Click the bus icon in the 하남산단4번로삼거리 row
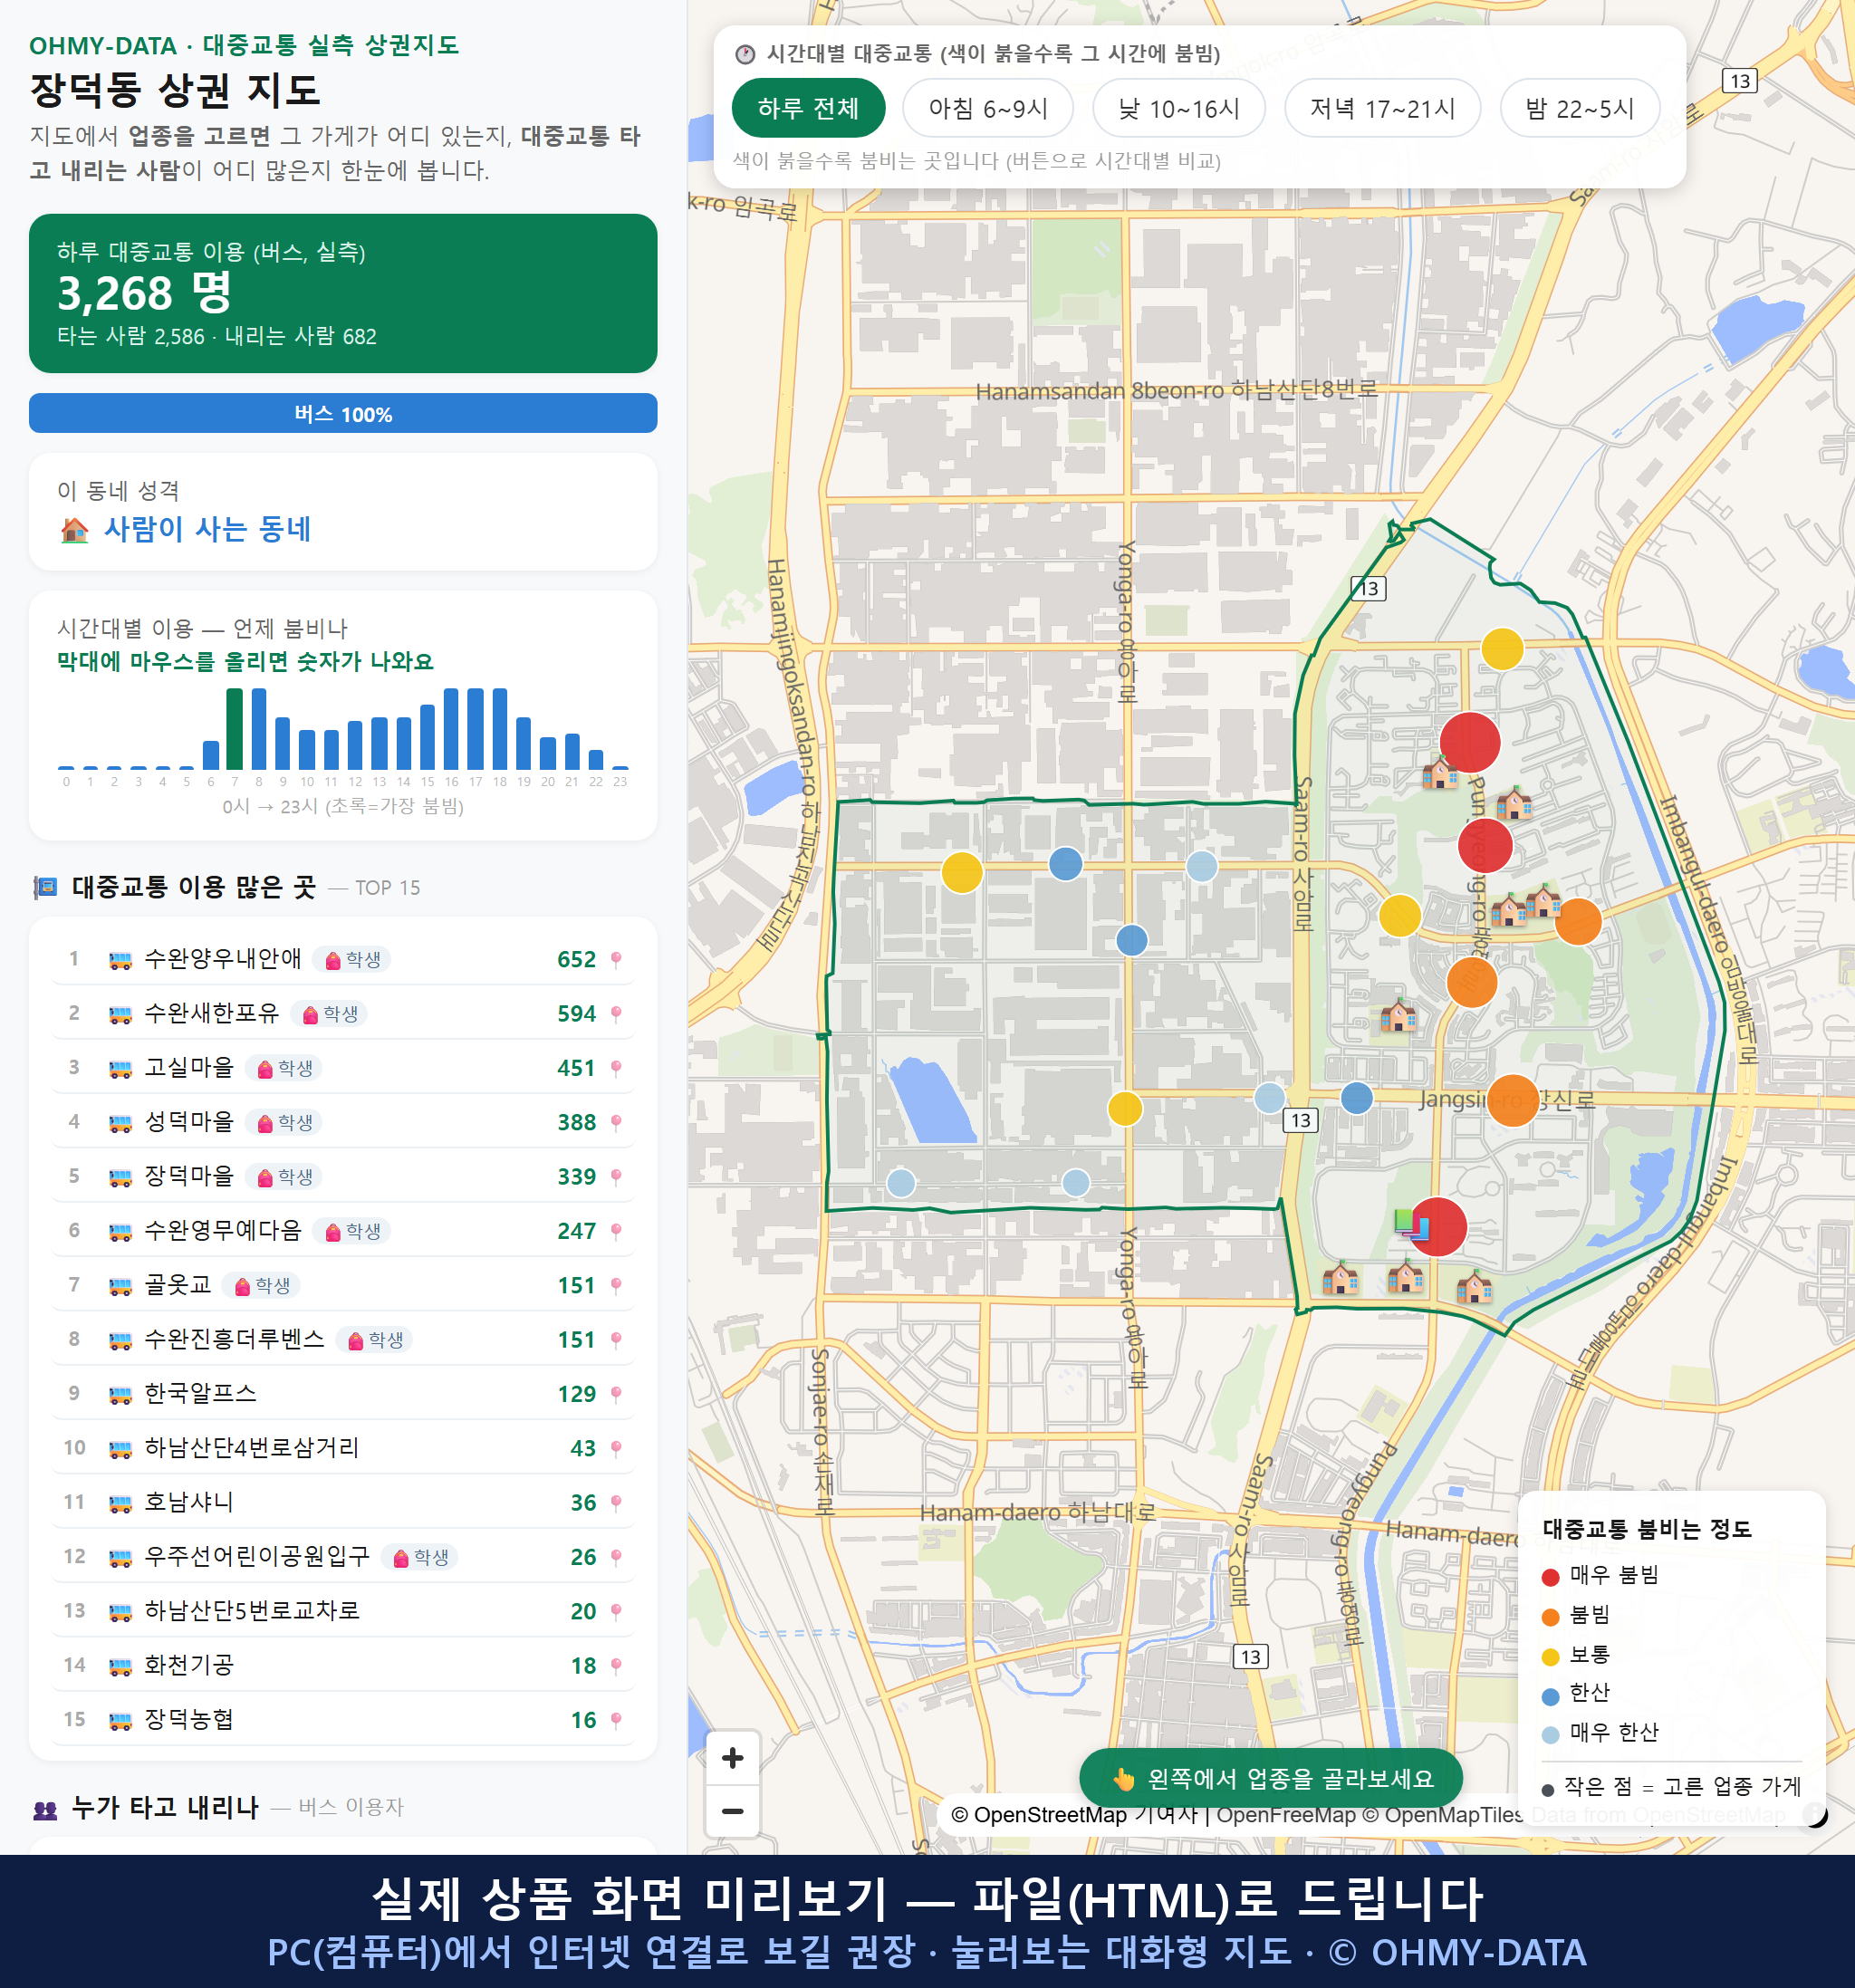This screenshot has width=1855, height=1988. click(x=120, y=1449)
